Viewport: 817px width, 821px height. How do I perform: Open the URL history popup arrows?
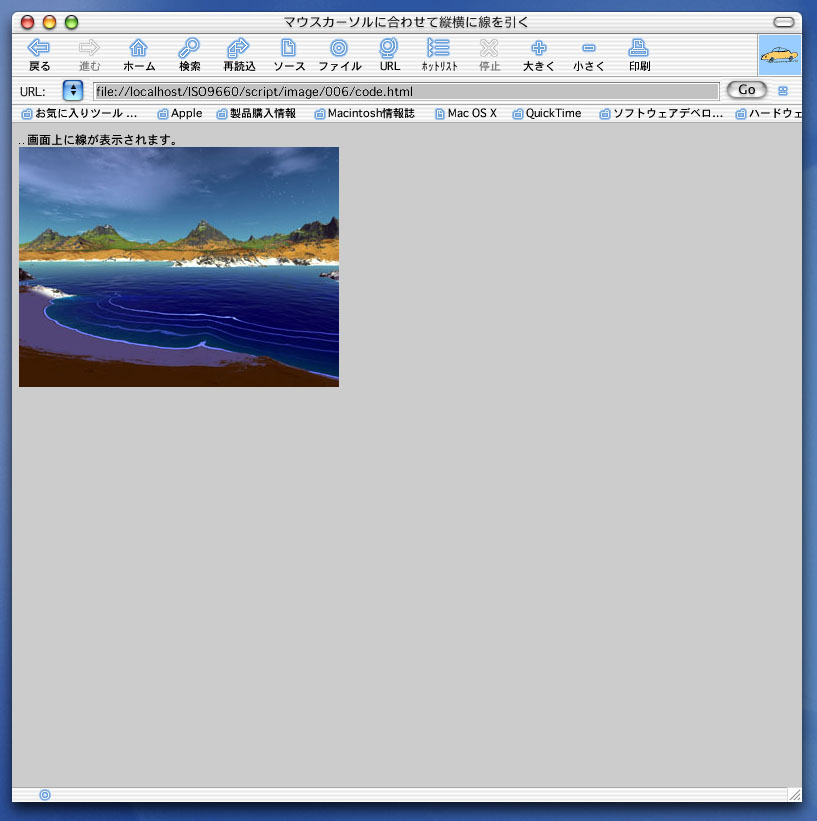(x=73, y=91)
